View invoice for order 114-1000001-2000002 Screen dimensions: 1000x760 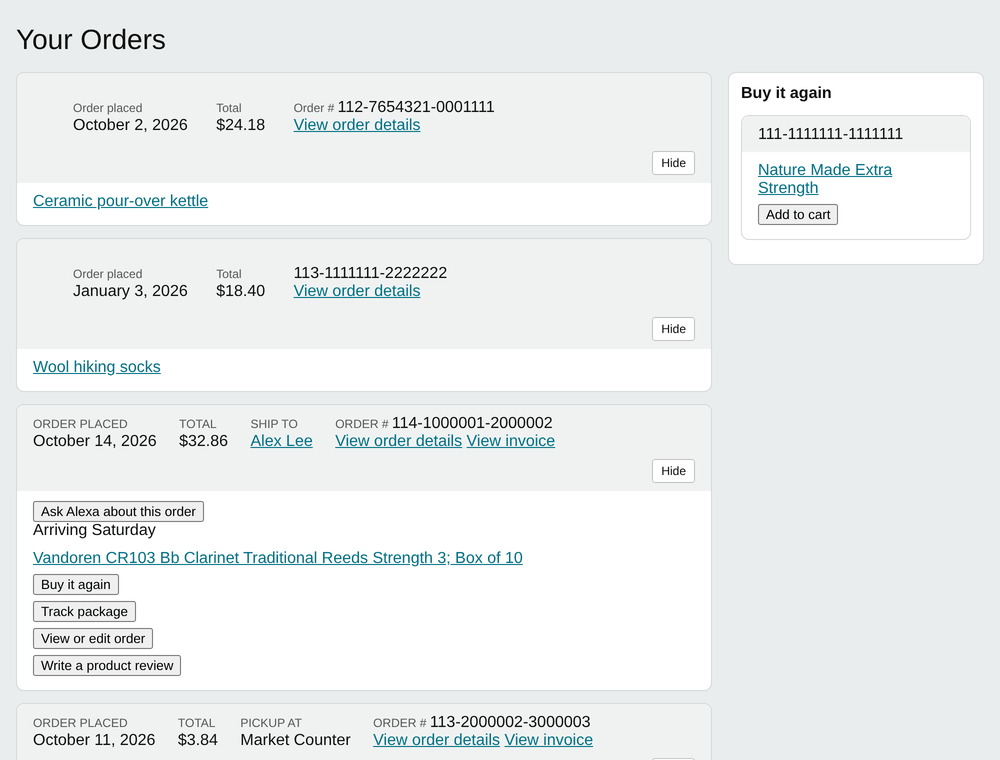(x=510, y=441)
